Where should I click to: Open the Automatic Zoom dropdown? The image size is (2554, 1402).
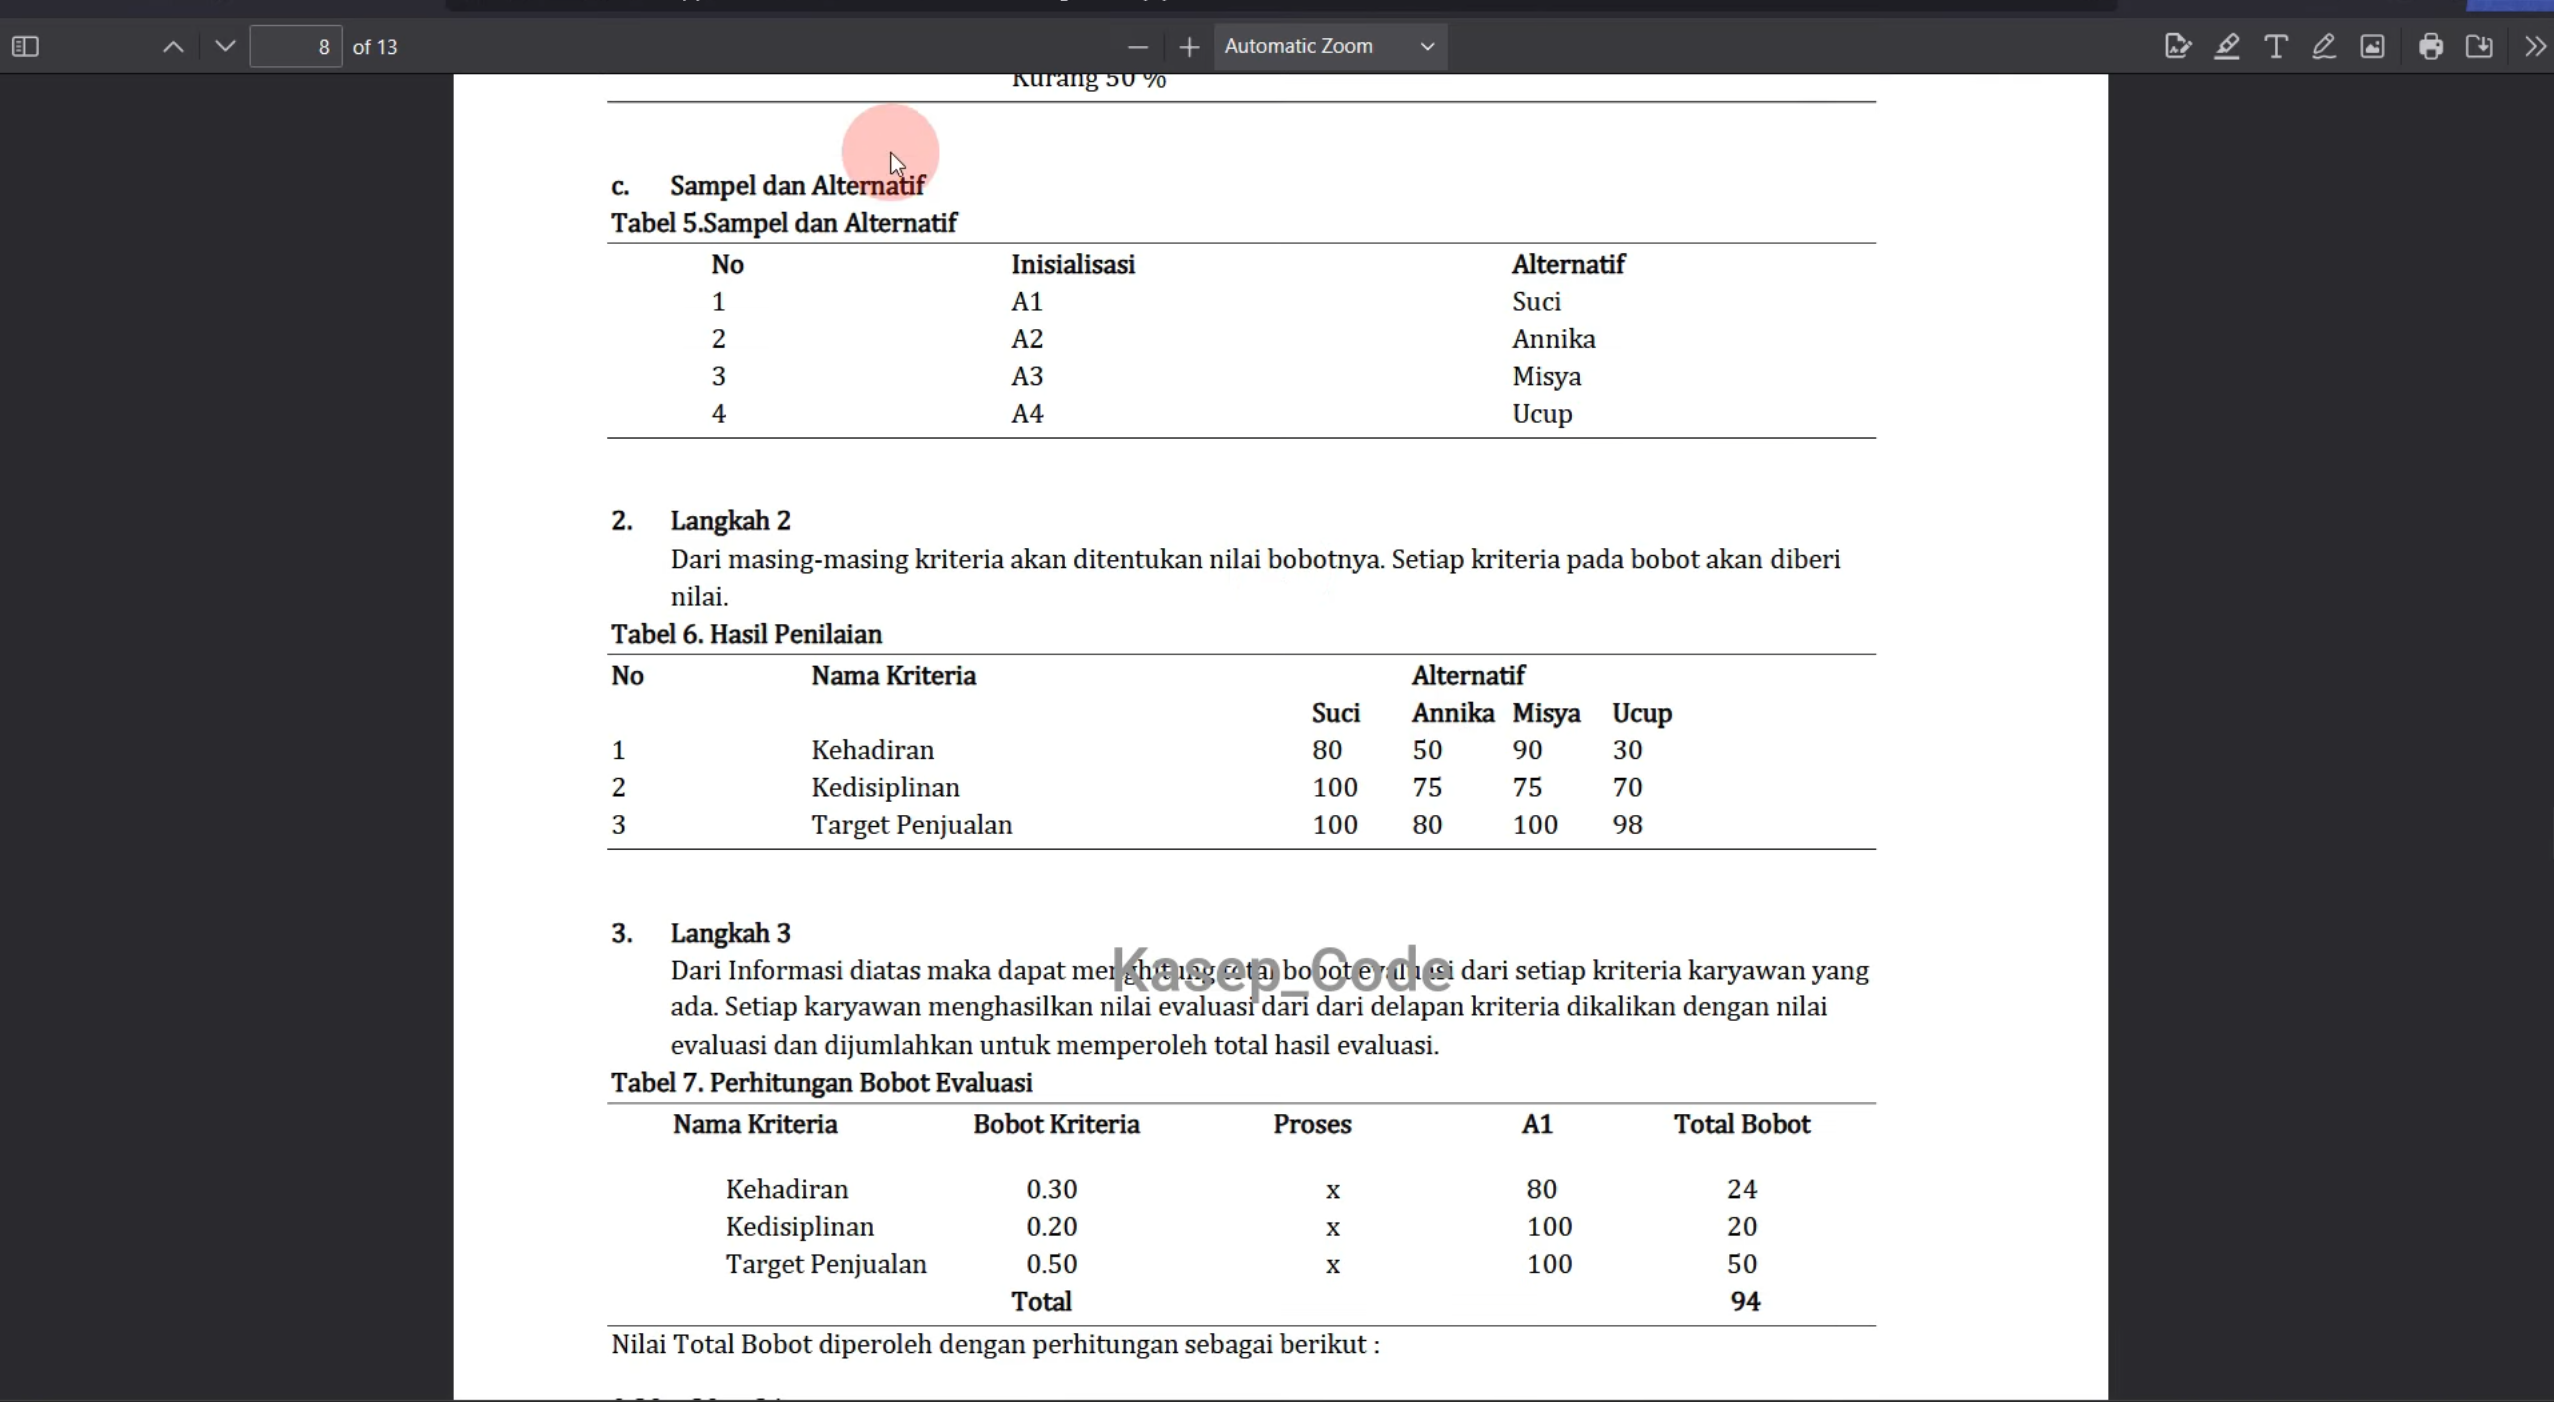pos(1330,46)
